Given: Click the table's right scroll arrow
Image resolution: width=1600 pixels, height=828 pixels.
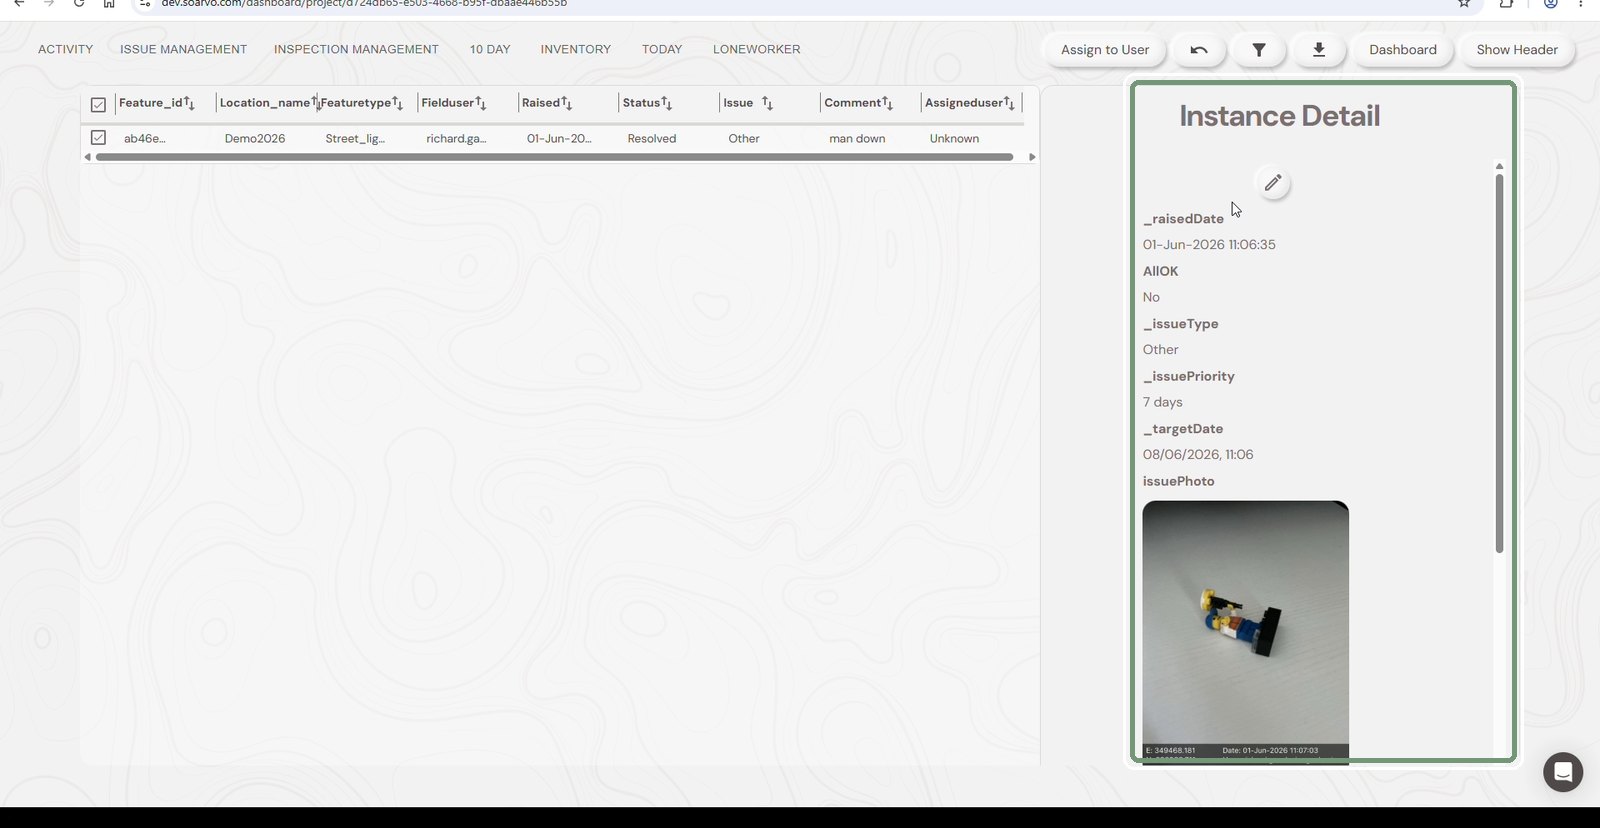Looking at the screenshot, I should [1032, 157].
